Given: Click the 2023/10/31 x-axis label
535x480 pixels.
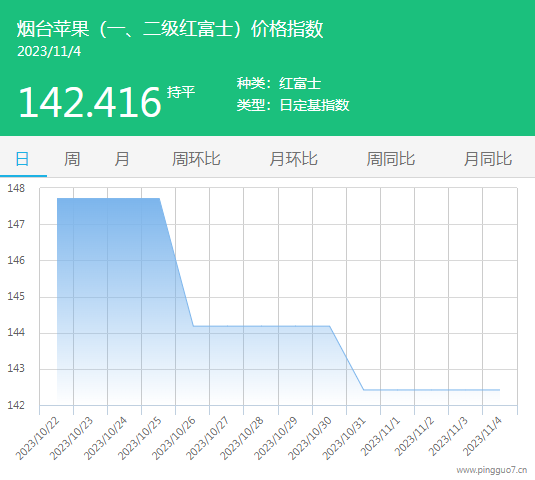Looking at the screenshot, I should (344, 438).
